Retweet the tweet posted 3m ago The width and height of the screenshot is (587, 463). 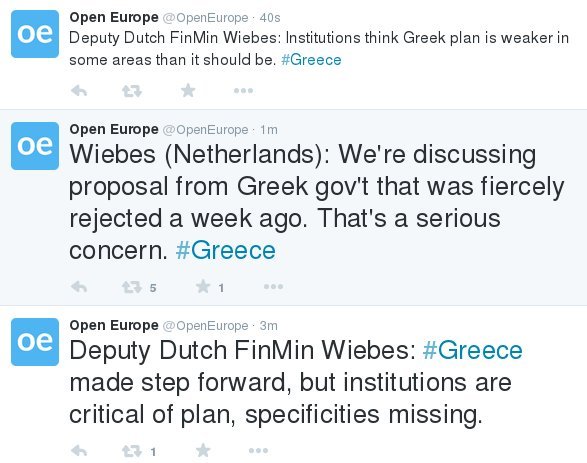[x=132, y=451]
